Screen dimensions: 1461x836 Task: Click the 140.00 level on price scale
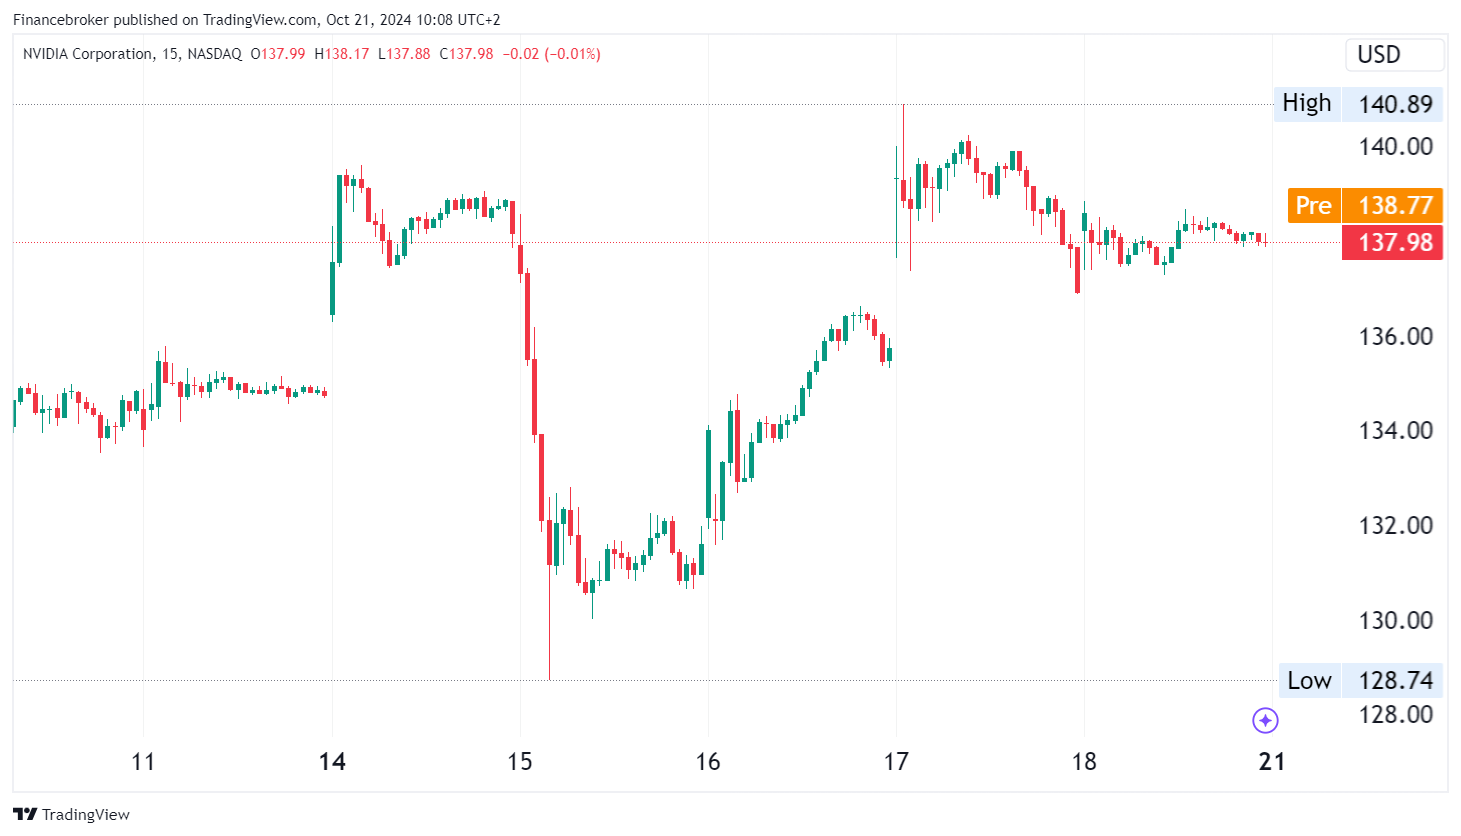pos(1395,146)
